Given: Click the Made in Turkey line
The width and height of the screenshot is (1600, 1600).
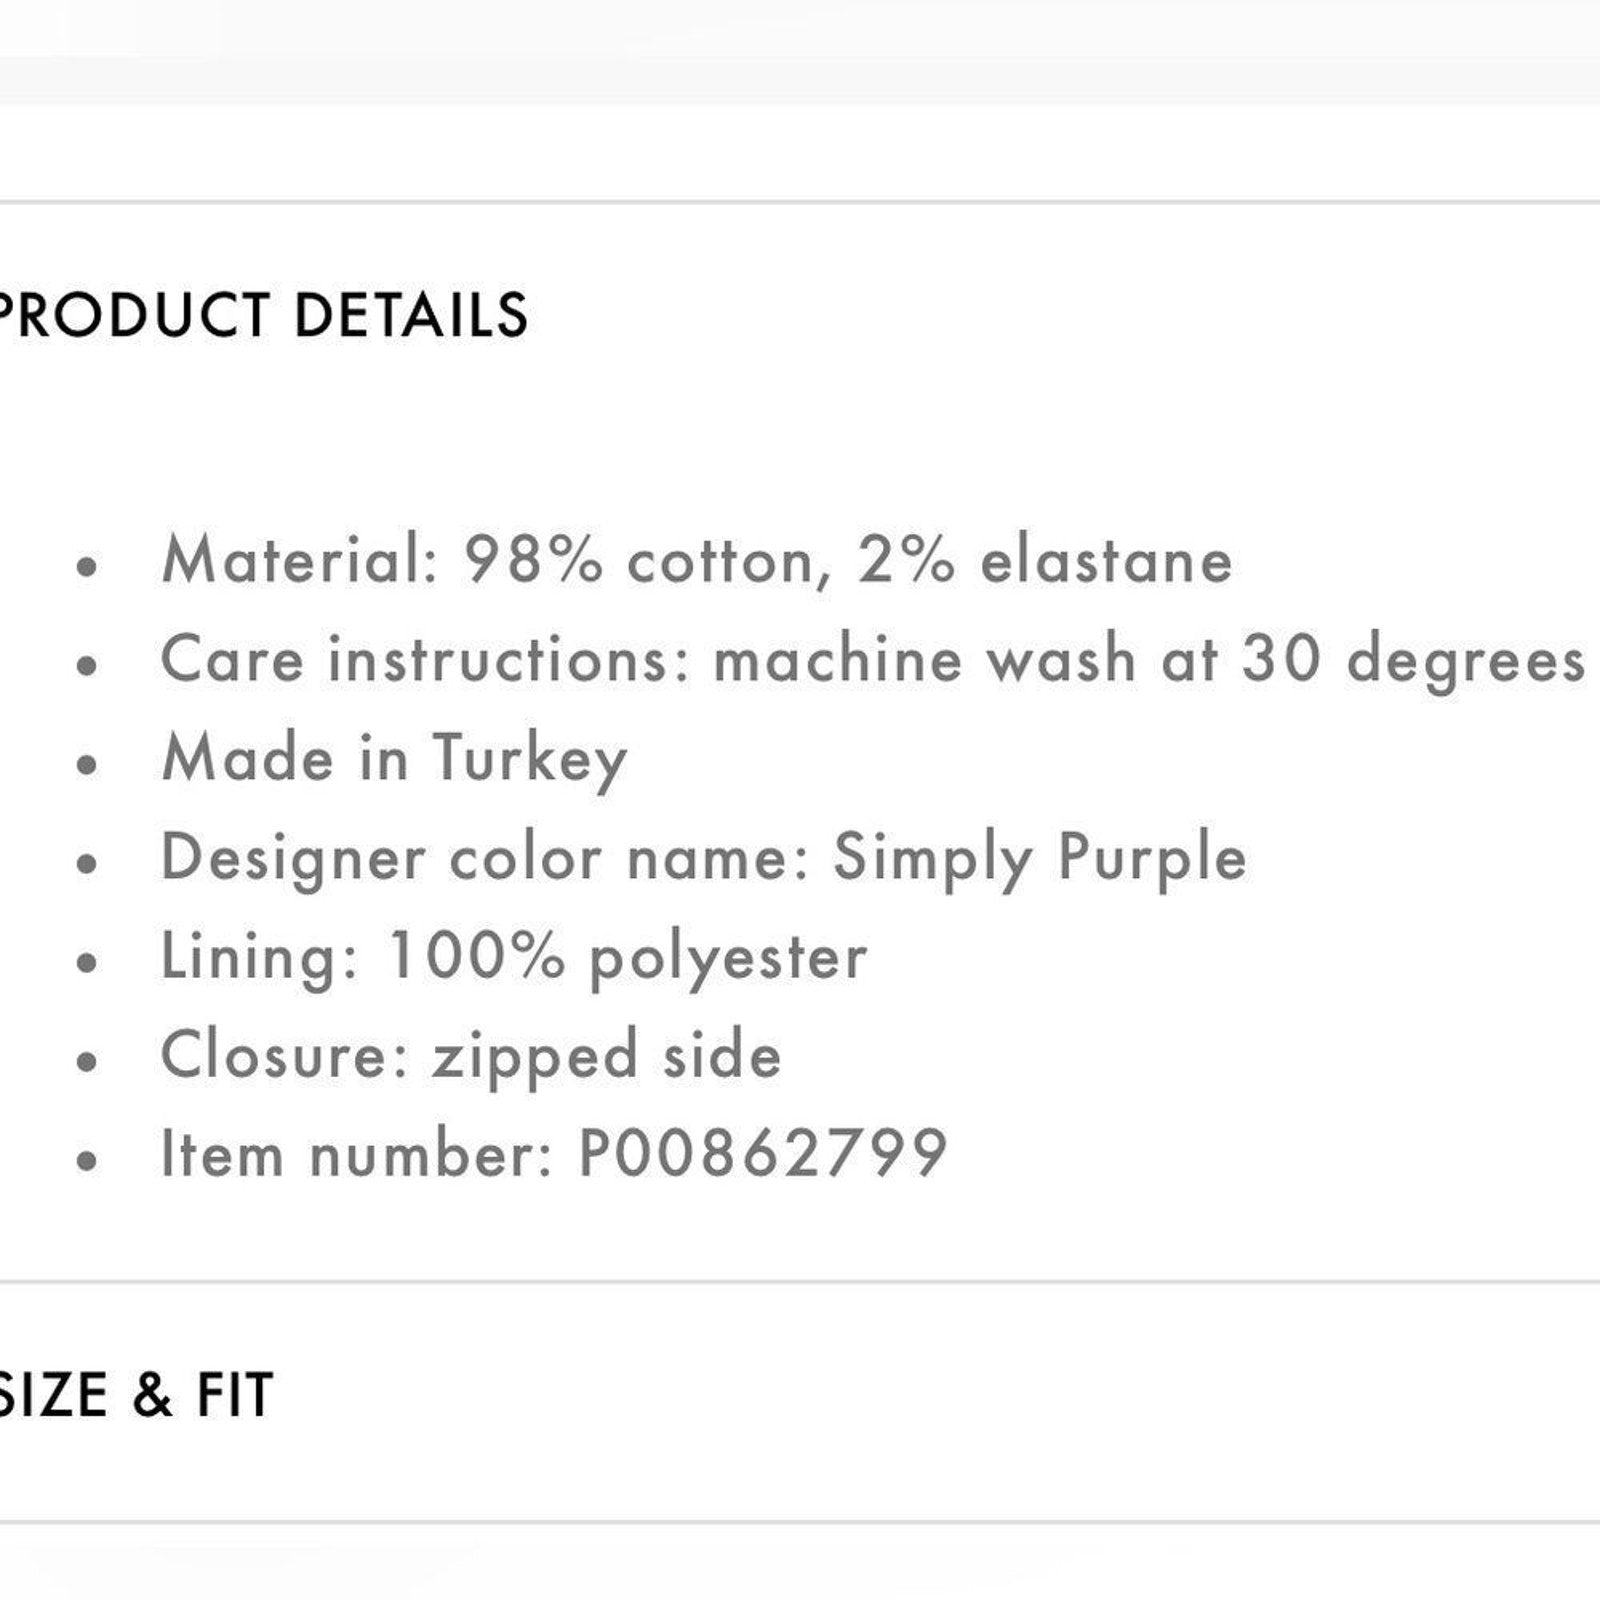Looking at the screenshot, I should [394, 759].
